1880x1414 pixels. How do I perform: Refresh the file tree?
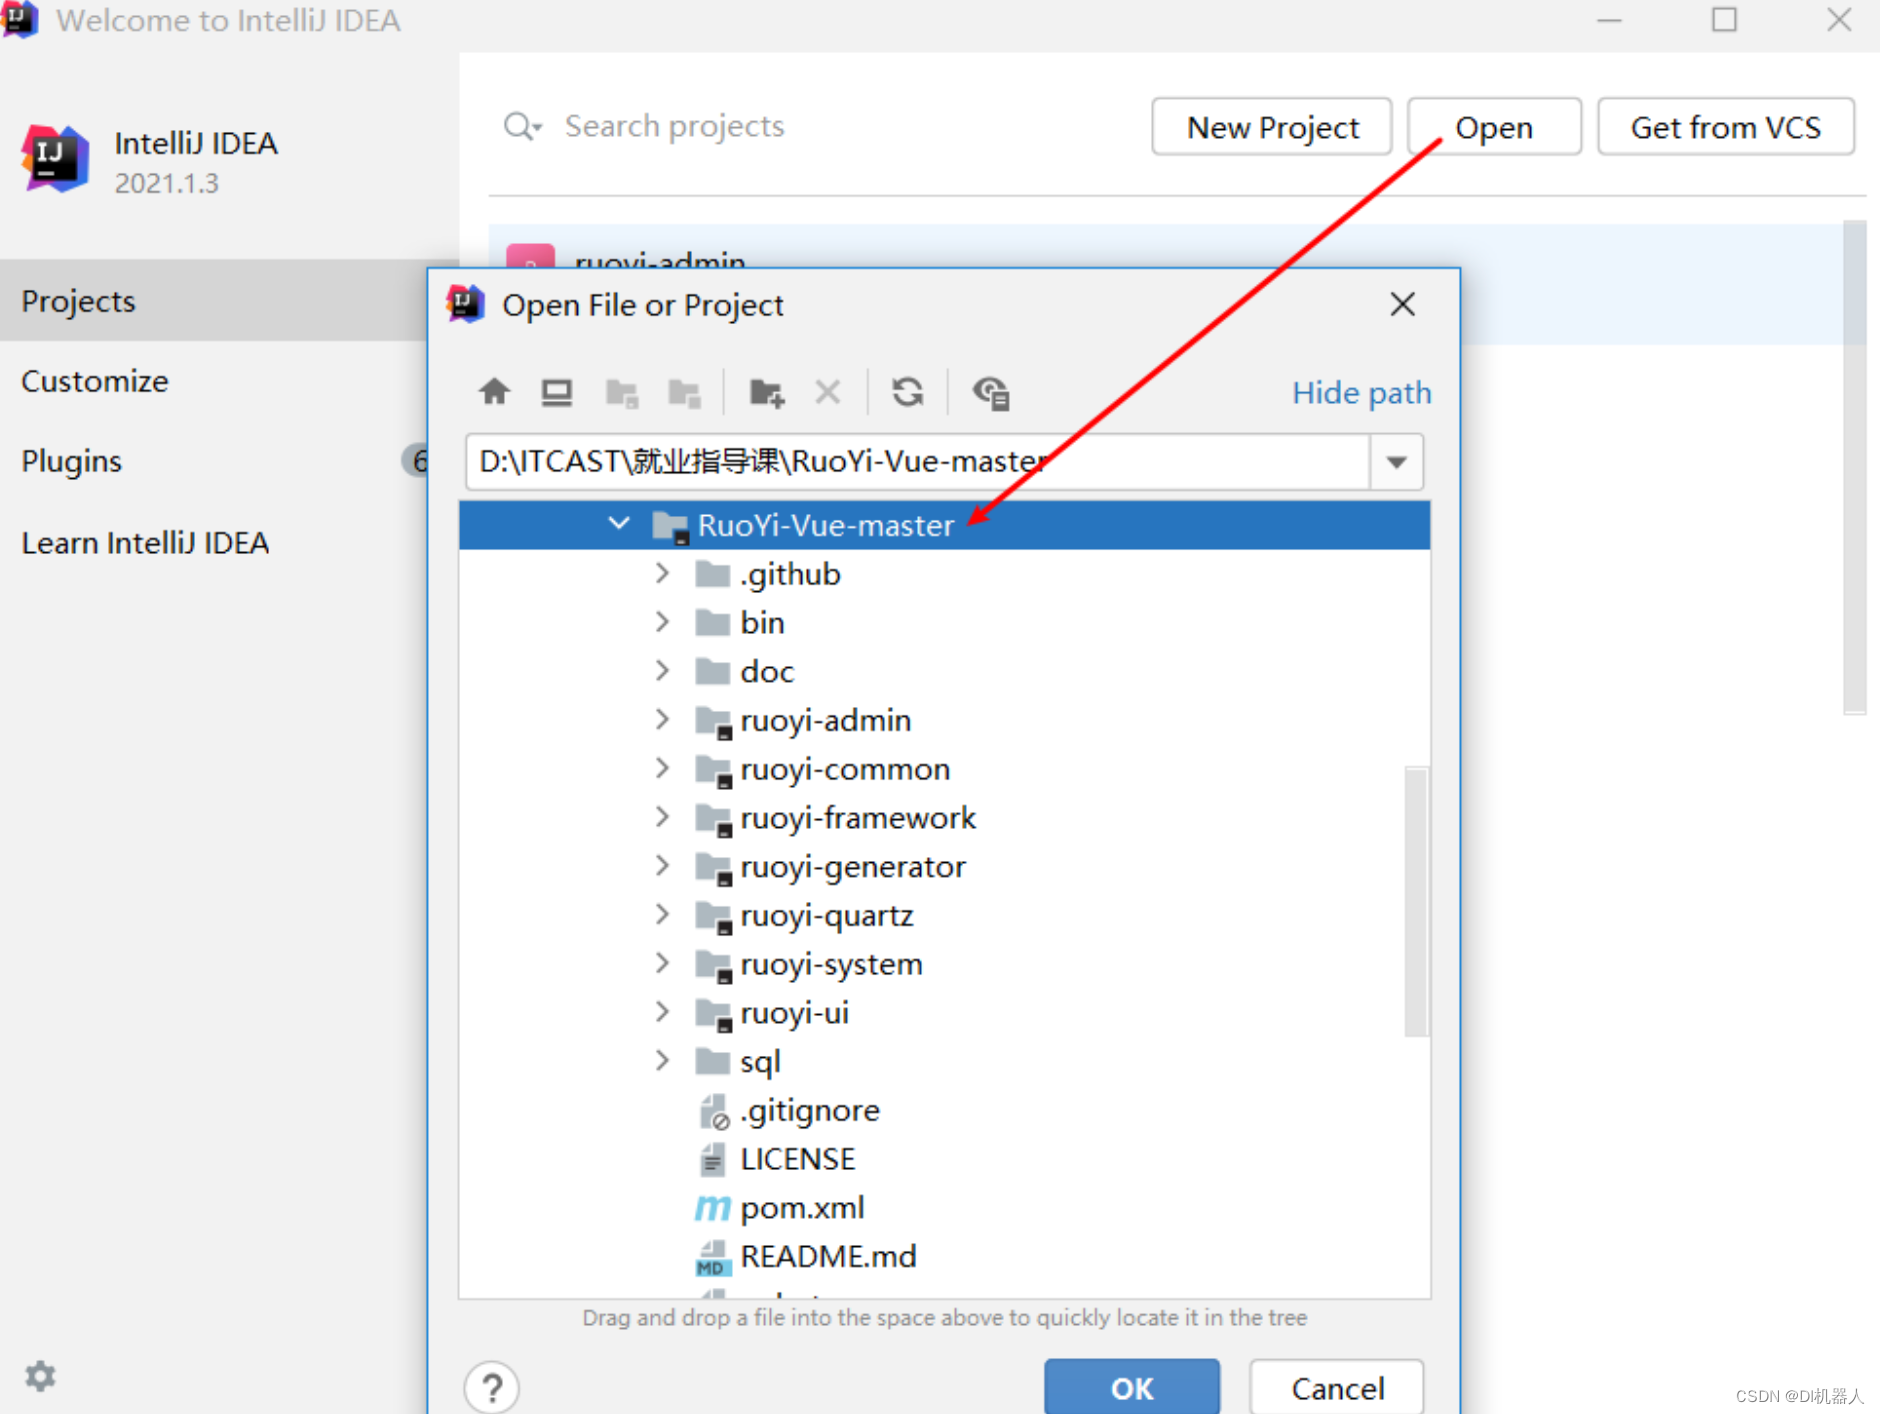[x=908, y=392]
